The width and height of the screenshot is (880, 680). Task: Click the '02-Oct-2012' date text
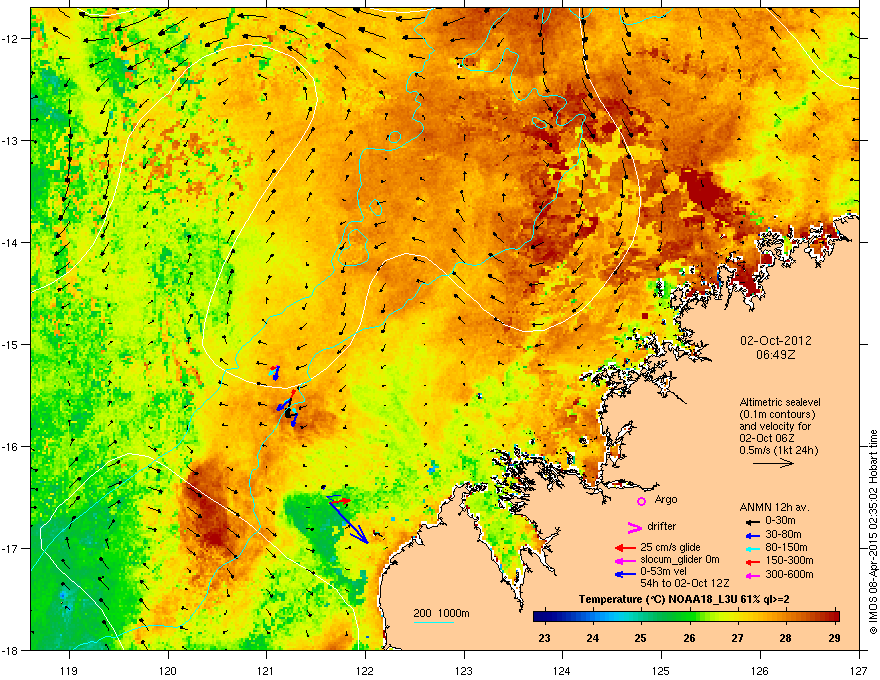click(776, 341)
